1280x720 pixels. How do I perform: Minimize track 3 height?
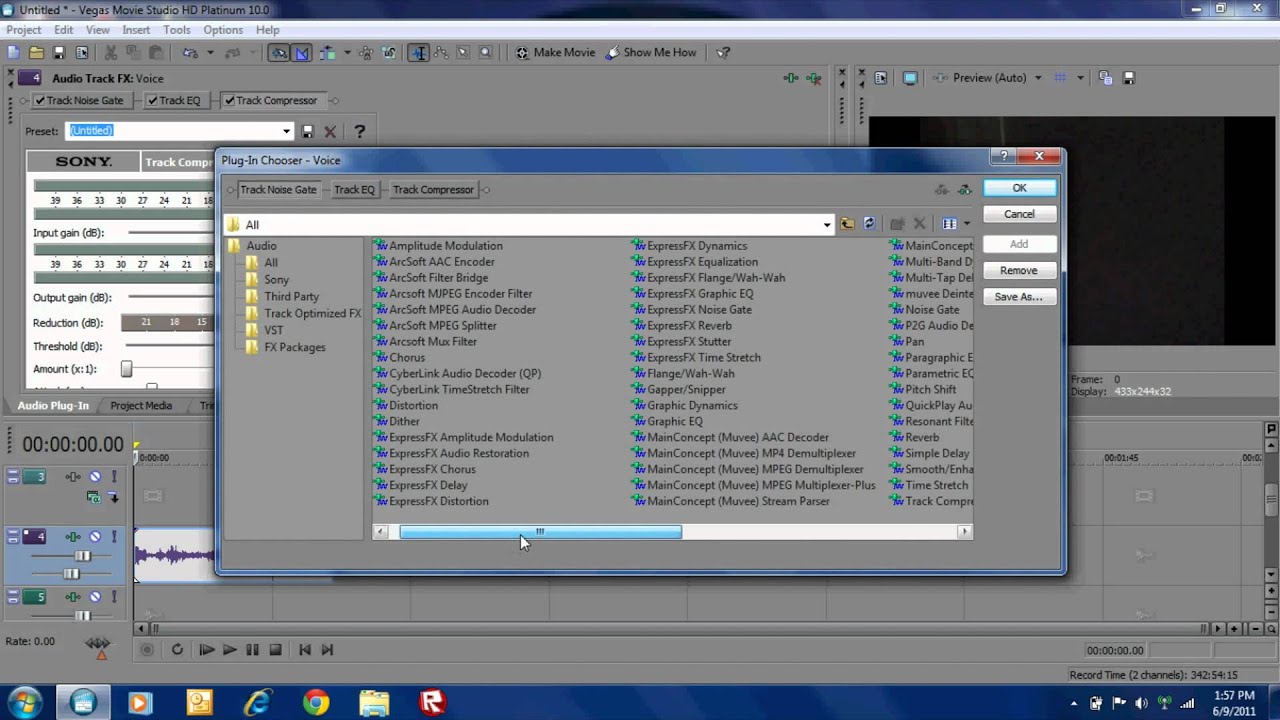pos(13,471)
